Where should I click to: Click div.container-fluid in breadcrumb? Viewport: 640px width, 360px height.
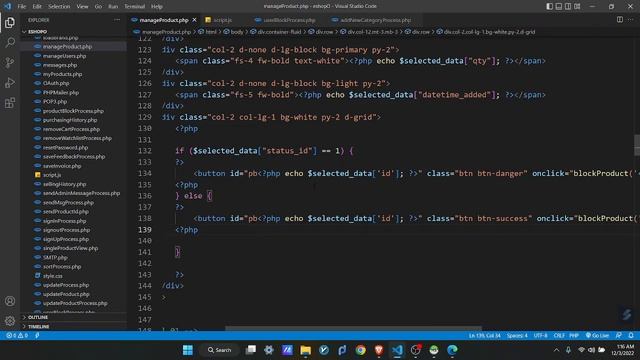click(x=279, y=31)
